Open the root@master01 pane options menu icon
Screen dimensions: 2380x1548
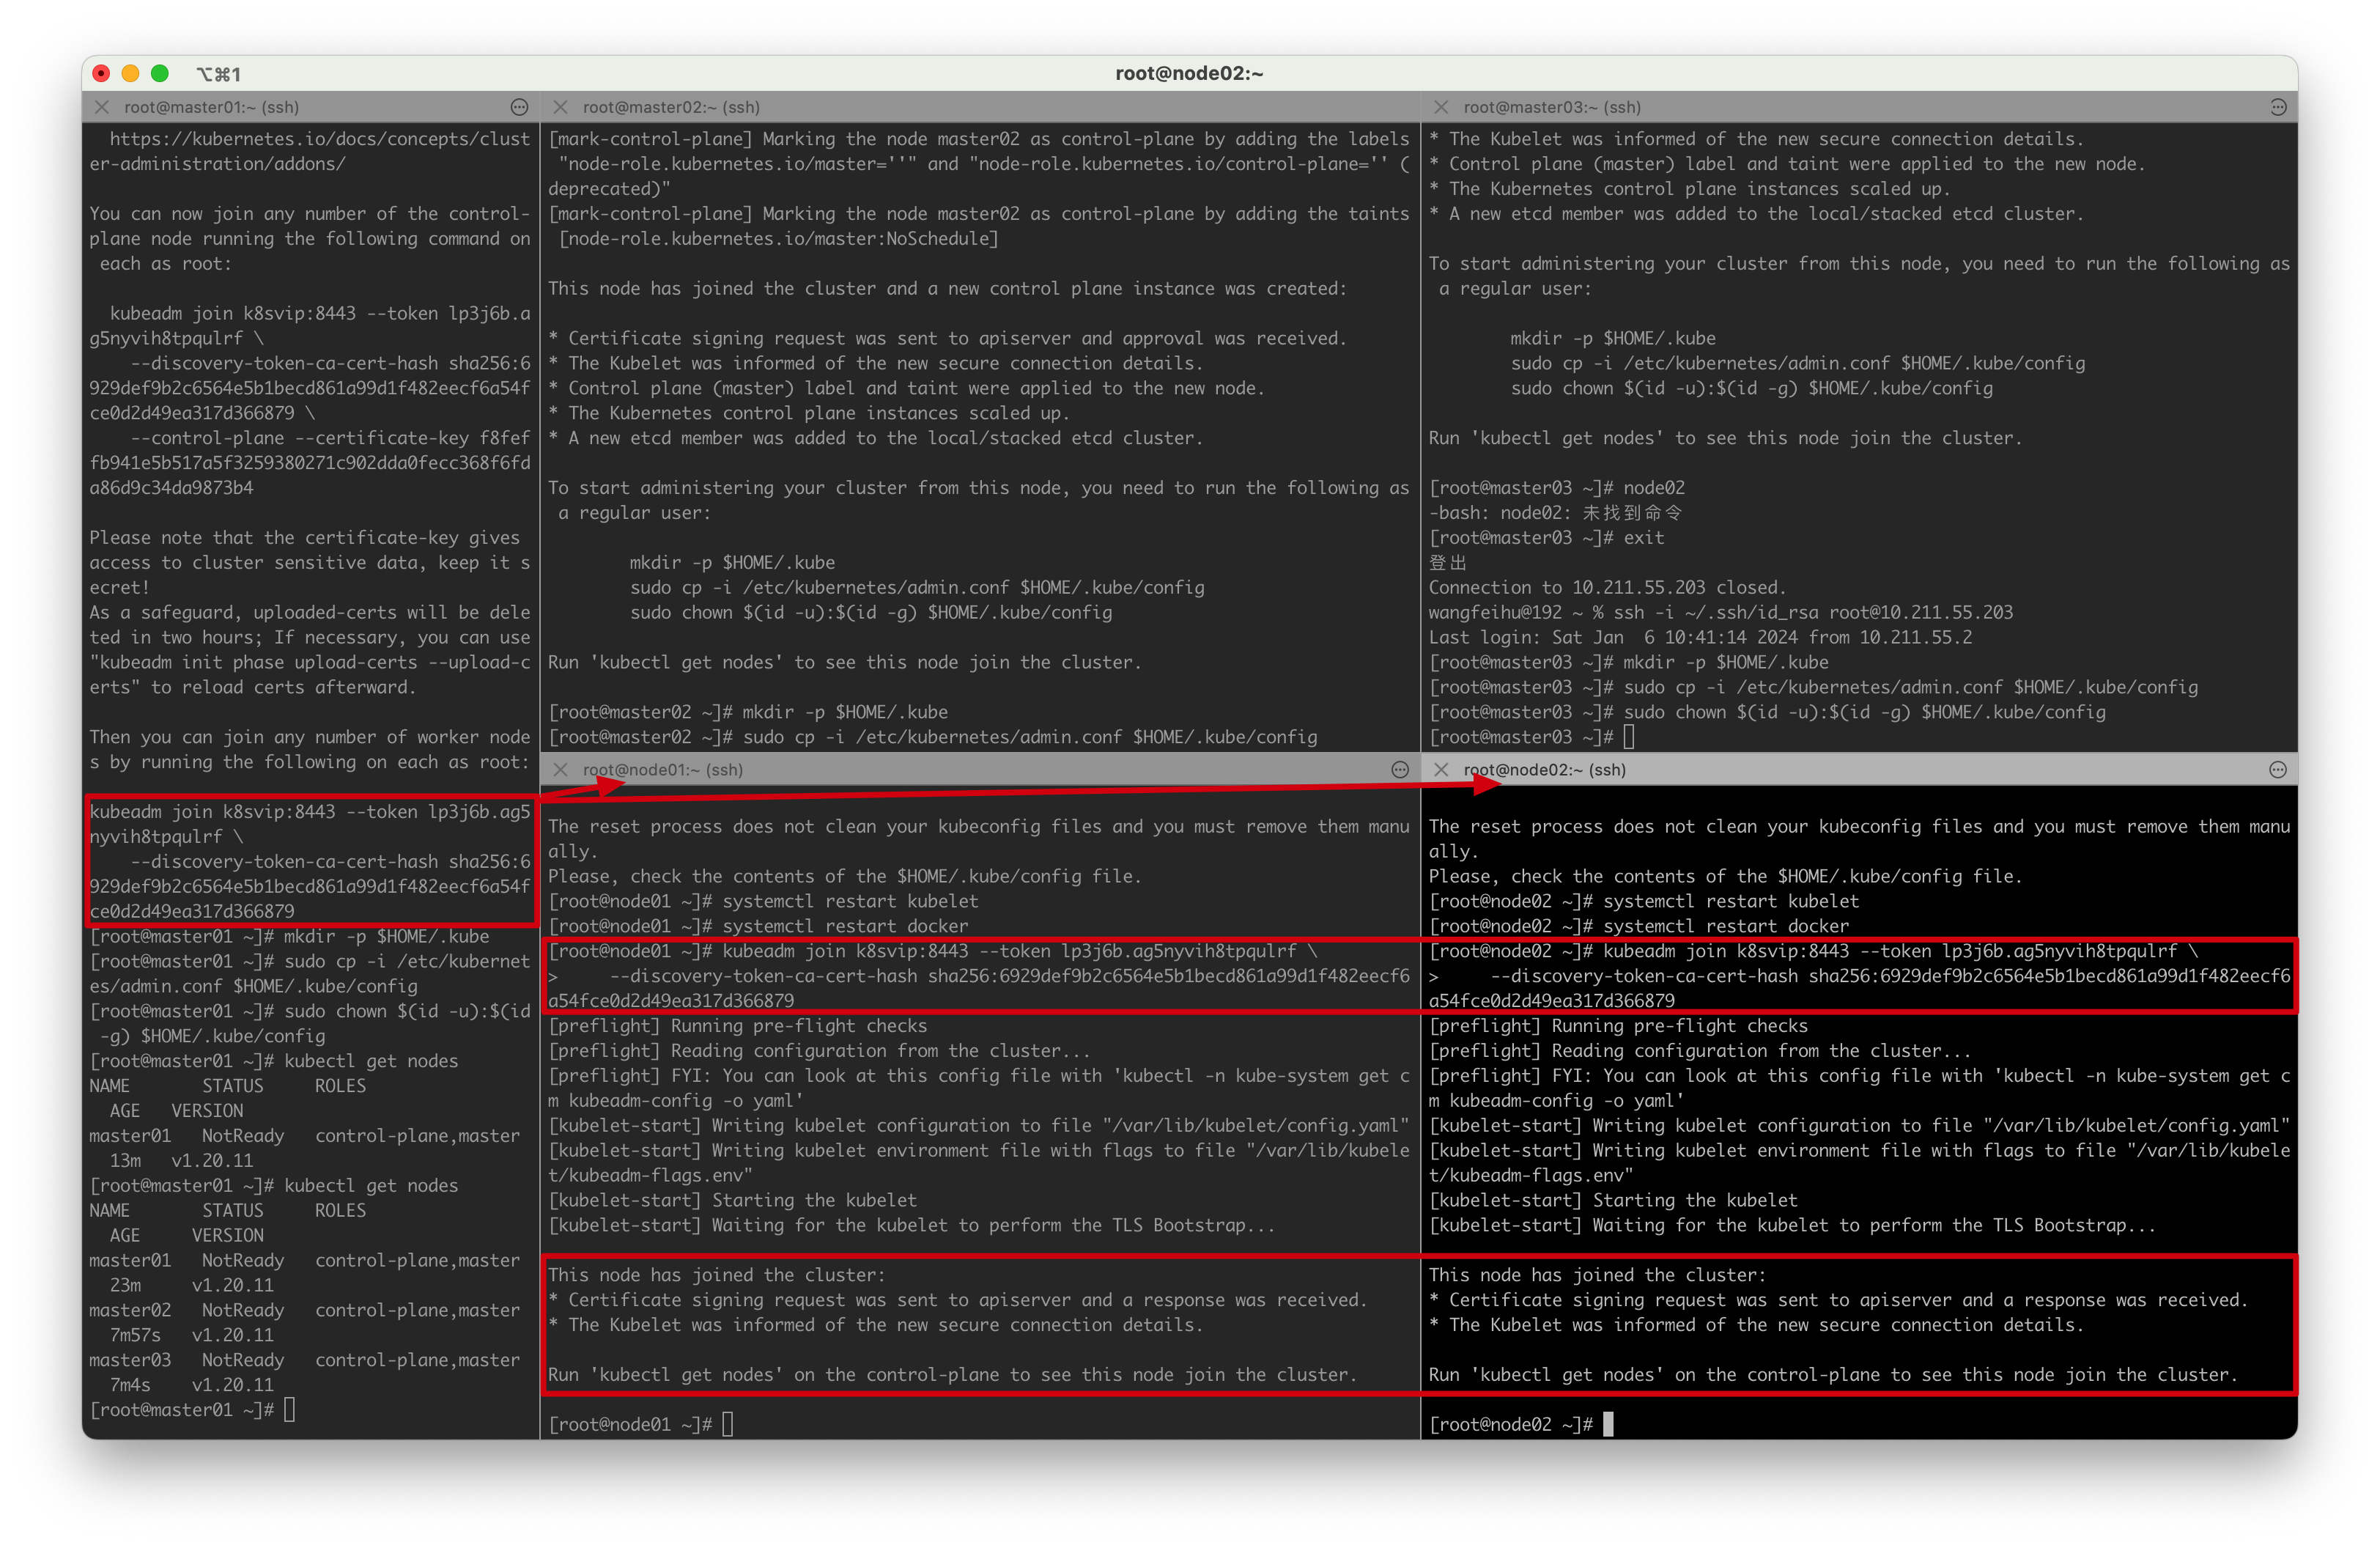click(519, 107)
